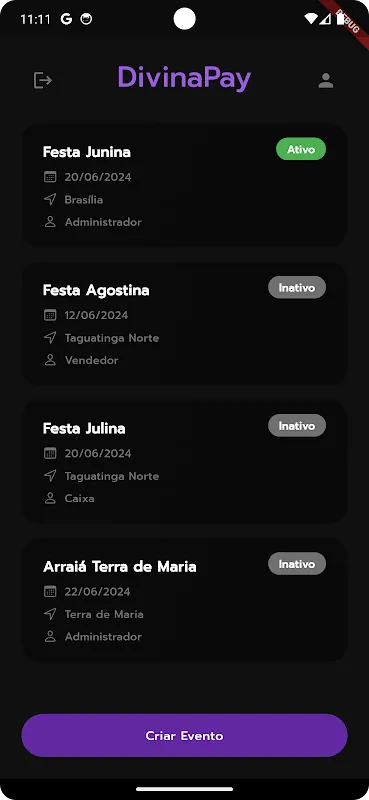
Task: Click the DivinaPay logo title
Action: coord(184,79)
